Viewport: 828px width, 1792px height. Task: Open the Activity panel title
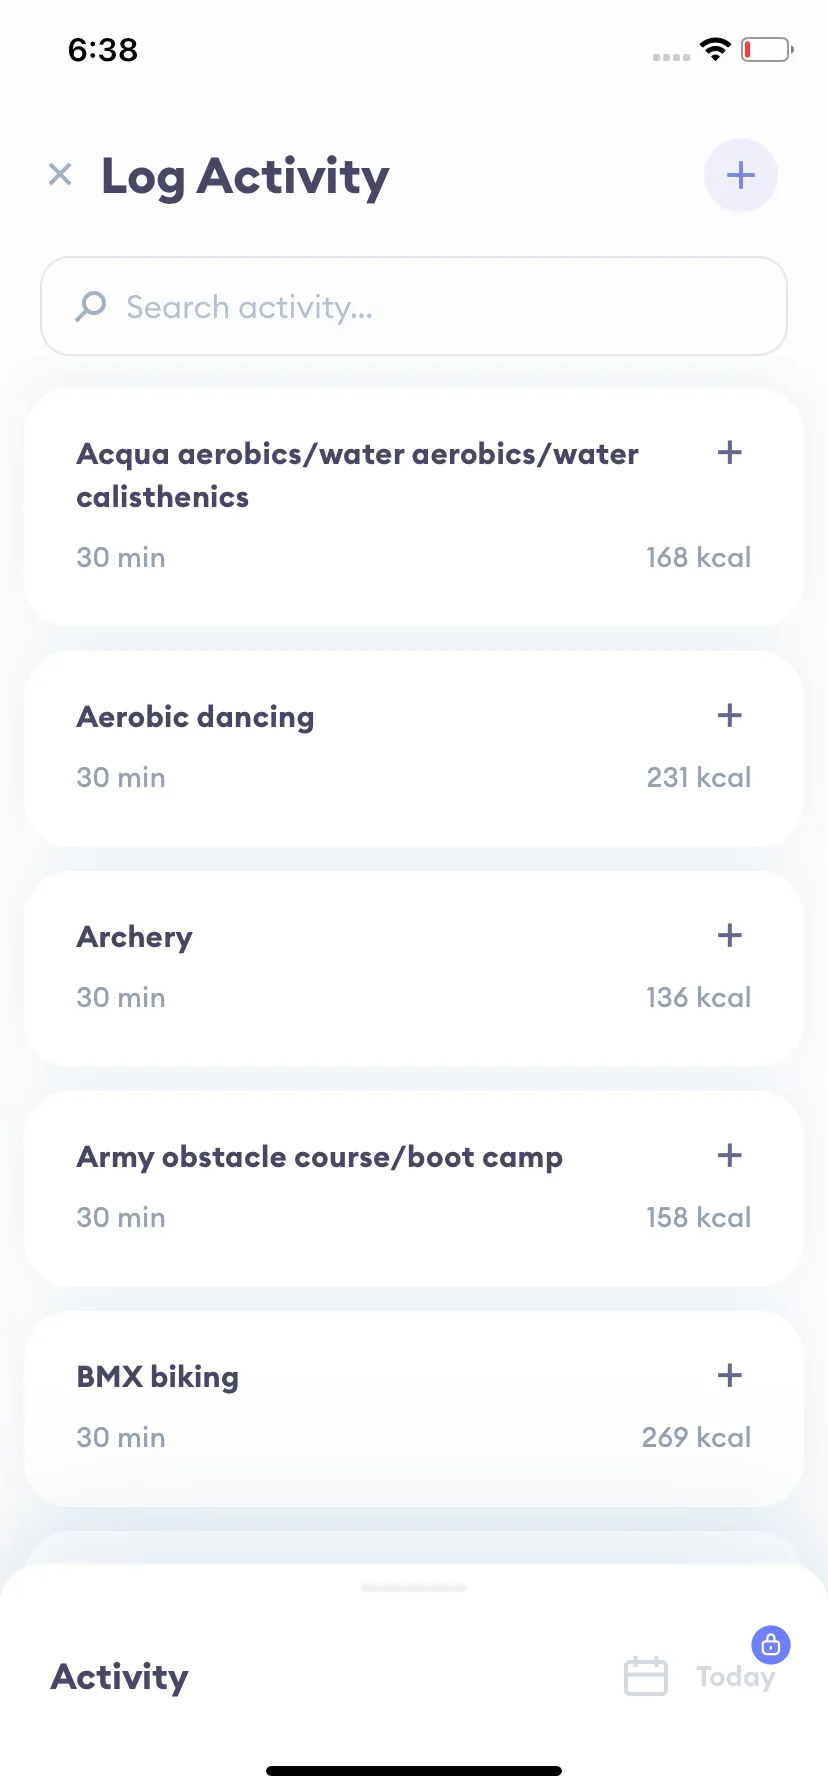coord(119,1677)
